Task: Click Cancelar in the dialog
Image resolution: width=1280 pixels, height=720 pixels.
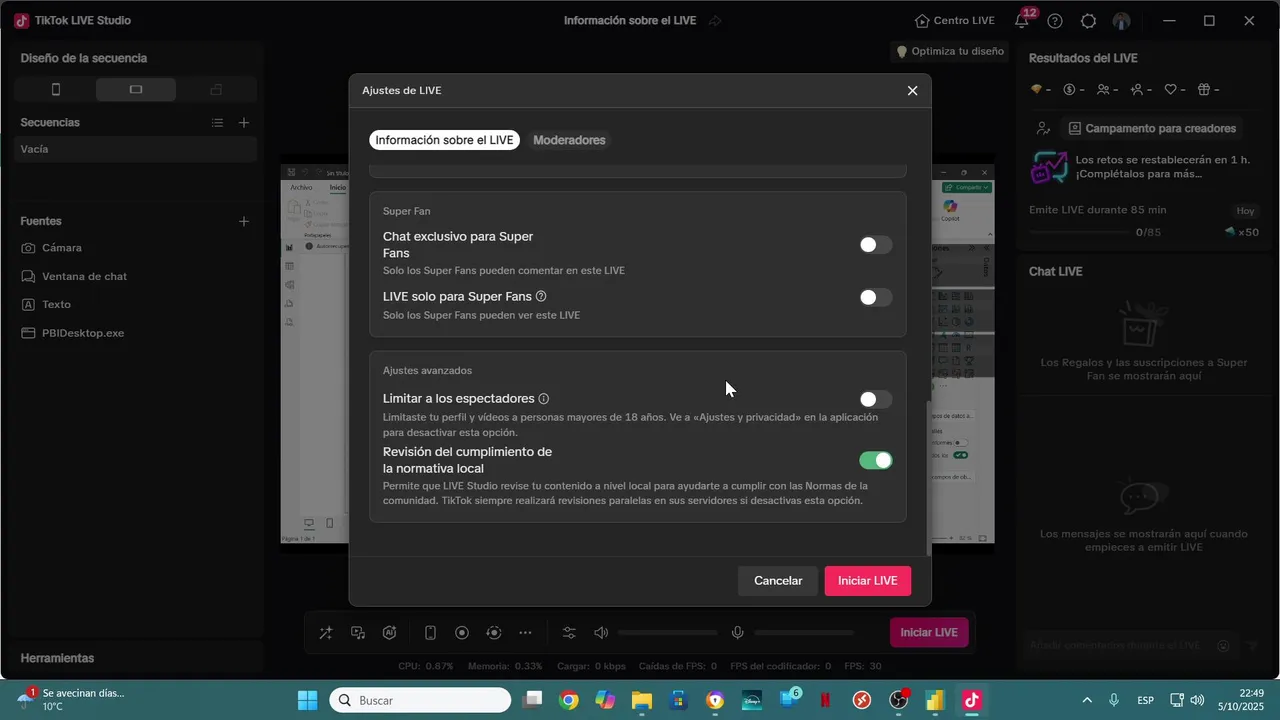Action: (778, 581)
